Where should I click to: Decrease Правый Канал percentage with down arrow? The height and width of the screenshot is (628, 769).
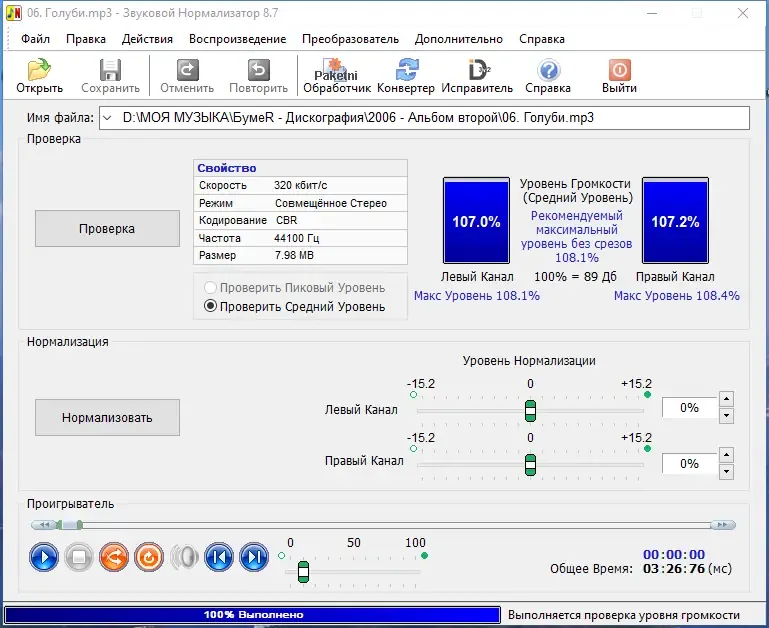click(726, 472)
